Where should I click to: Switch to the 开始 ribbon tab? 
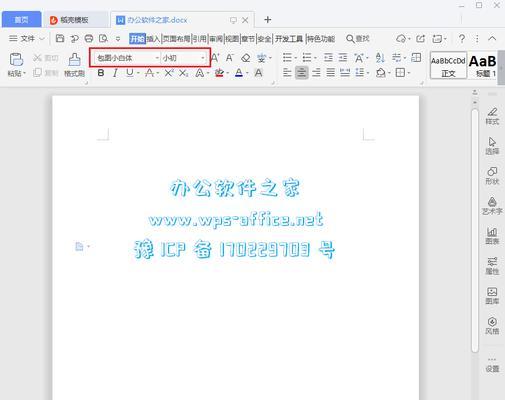pyautogui.click(x=137, y=39)
